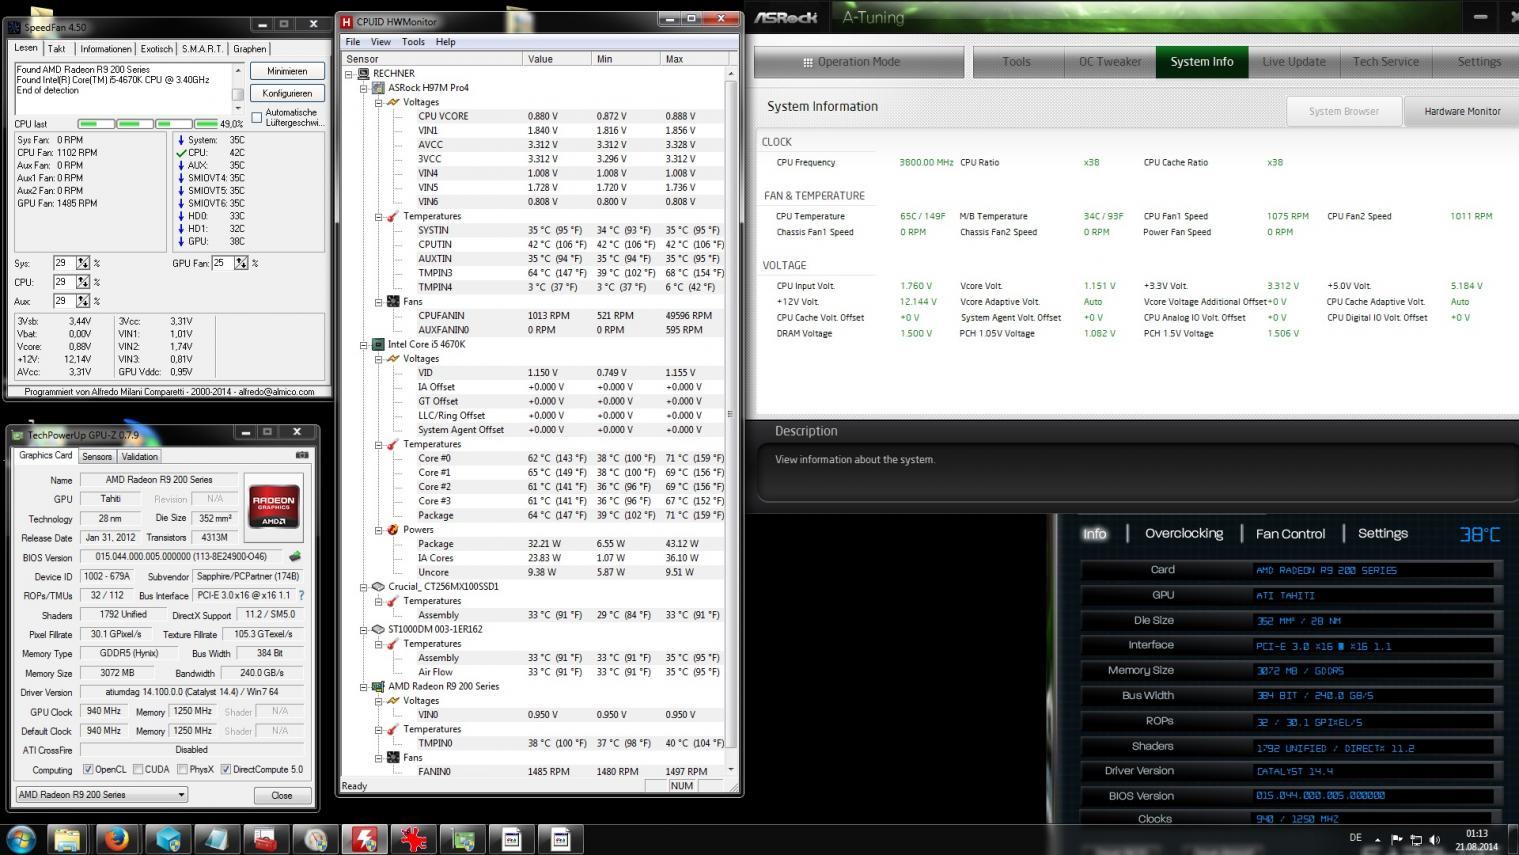Click the Hardware Monitor button in A-Tuning
The height and width of the screenshot is (855, 1519).
click(1462, 111)
